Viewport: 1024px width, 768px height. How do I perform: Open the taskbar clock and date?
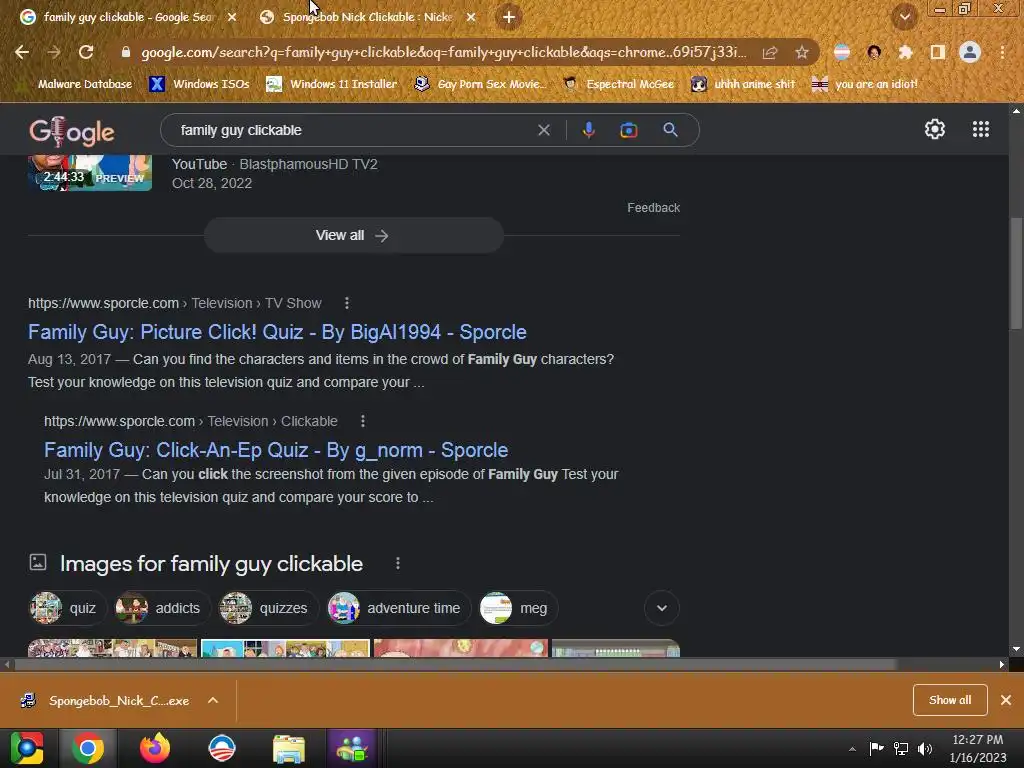pyautogui.click(x=978, y=748)
